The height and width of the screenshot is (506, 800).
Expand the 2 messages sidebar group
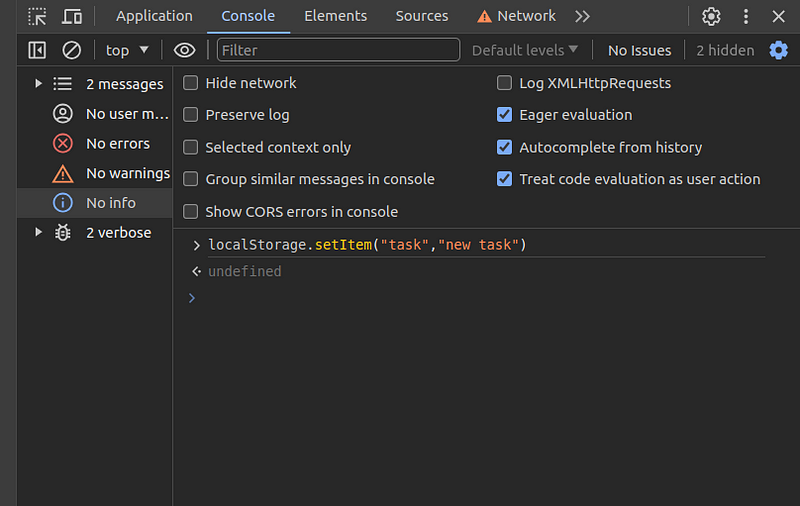tap(39, 84)
